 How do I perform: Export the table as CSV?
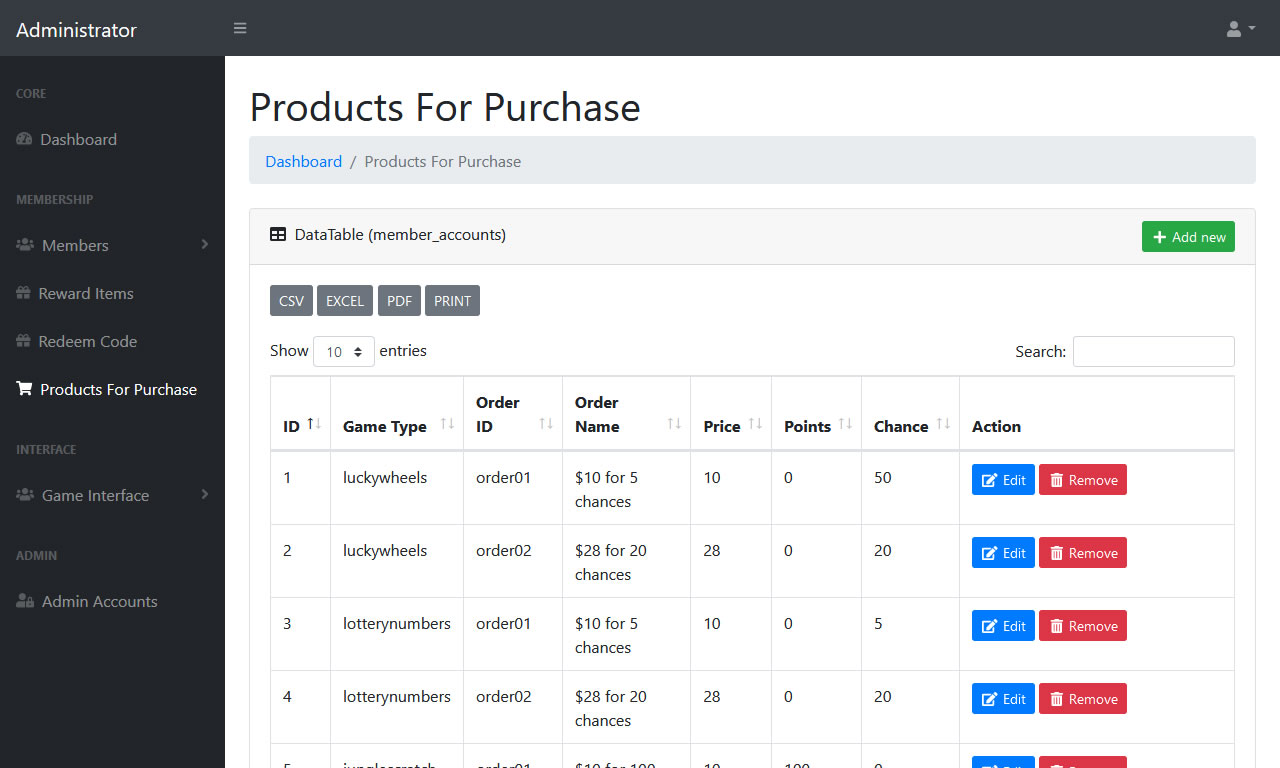(x=291, y=300)
